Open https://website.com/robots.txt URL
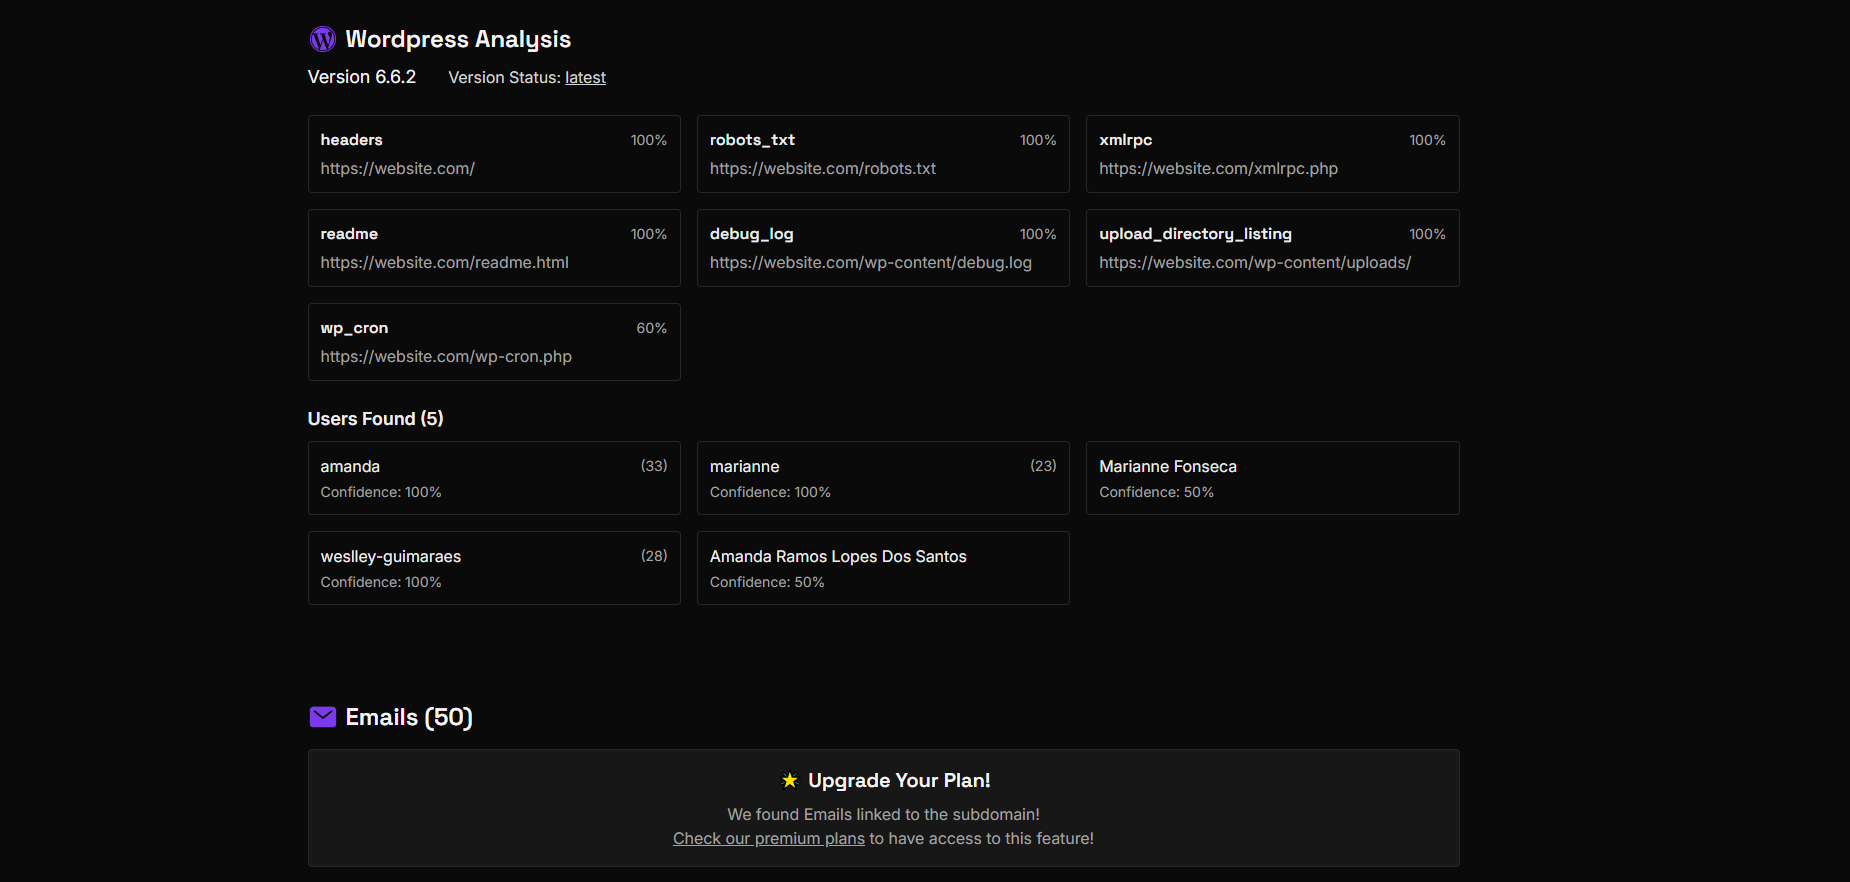The width and height of the screenshot is (1850, 882). (x=823, y=169)
